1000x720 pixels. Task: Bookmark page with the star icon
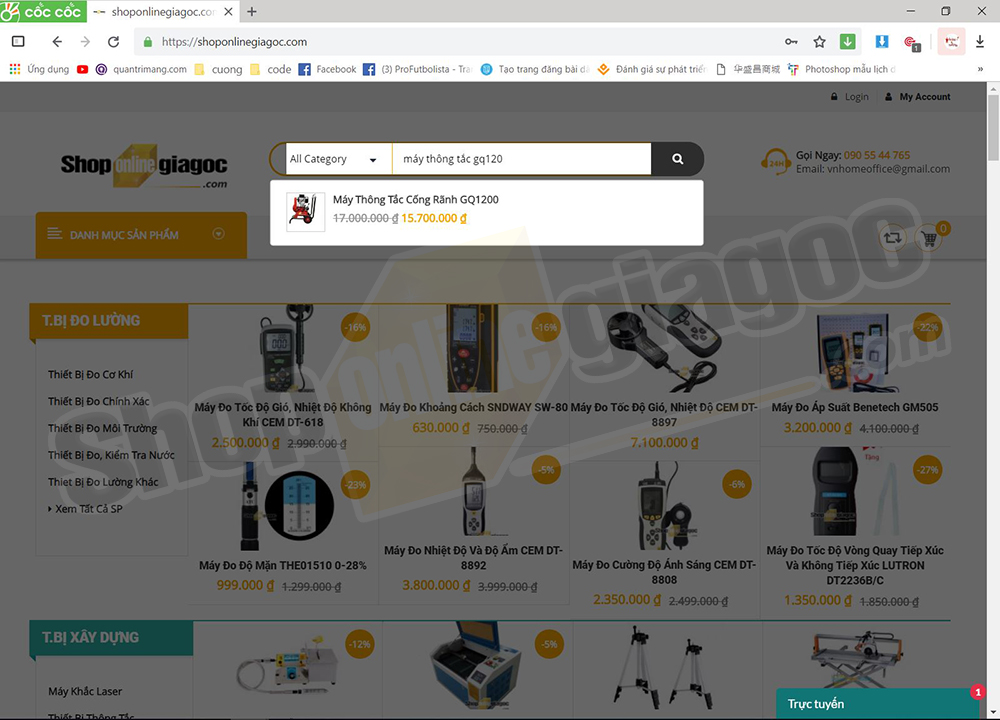tap(819, 42)
